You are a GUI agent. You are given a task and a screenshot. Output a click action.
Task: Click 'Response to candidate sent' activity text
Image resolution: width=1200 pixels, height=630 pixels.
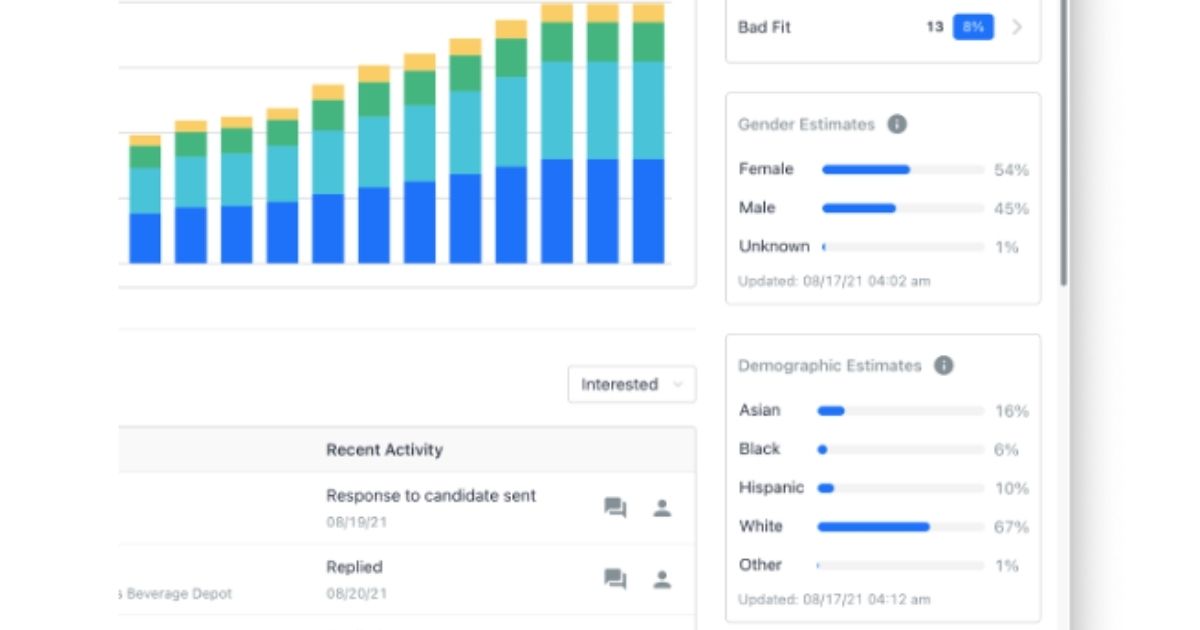coord(431,496)
